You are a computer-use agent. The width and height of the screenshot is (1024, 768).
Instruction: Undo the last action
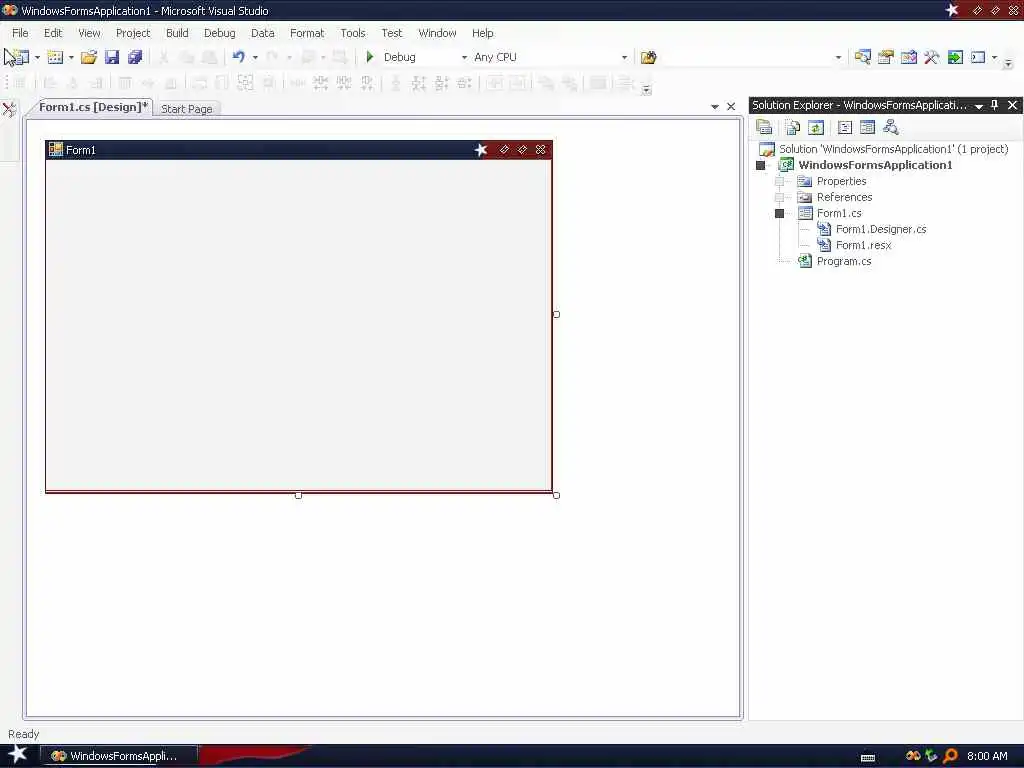click(238, 57)
